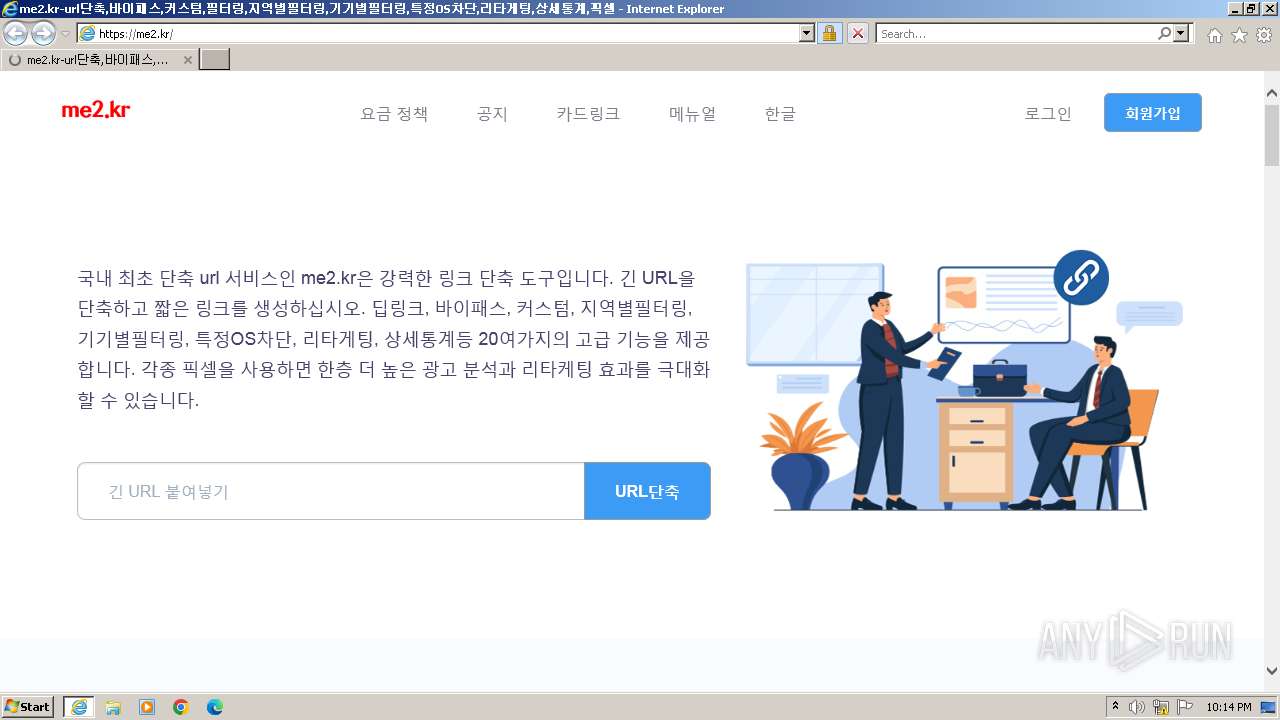Click the IE Search box
The height and width of the screenshot is (720, 1280).
pyautogui.click(x=1016, y=33)
